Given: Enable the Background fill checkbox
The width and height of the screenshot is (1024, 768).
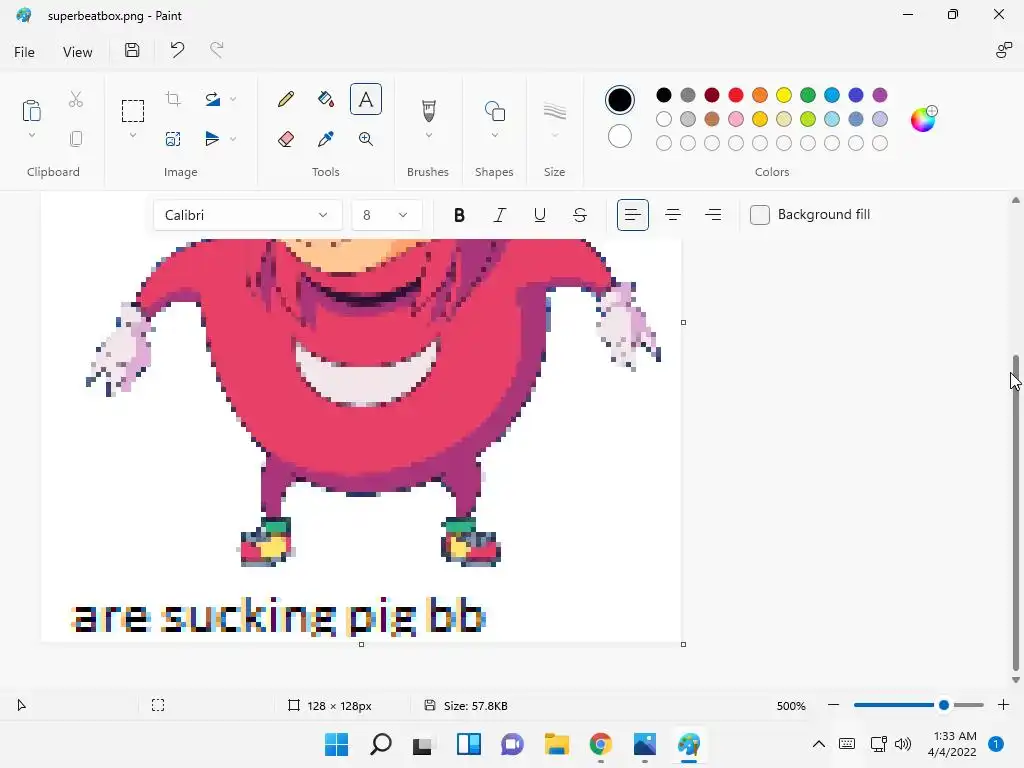Looking at the screenshot, I should click(x=760, y=215).
